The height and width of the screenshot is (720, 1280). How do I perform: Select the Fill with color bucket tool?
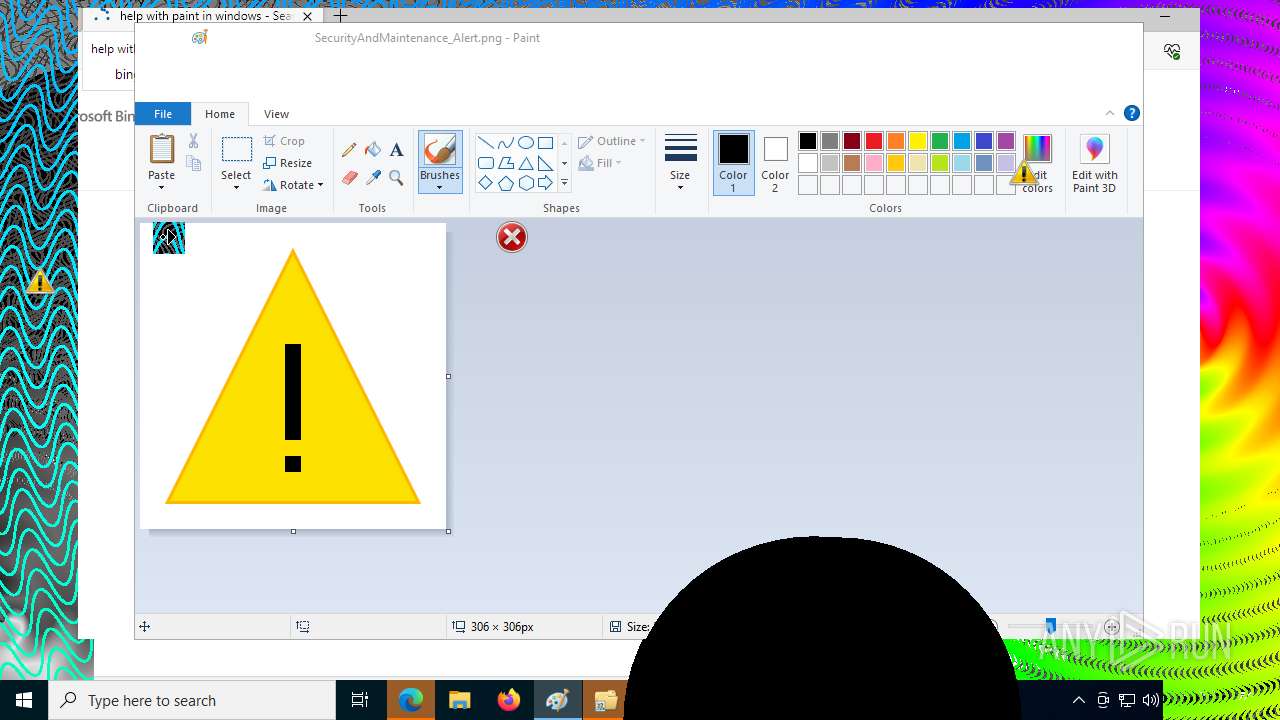coord(373,150)
